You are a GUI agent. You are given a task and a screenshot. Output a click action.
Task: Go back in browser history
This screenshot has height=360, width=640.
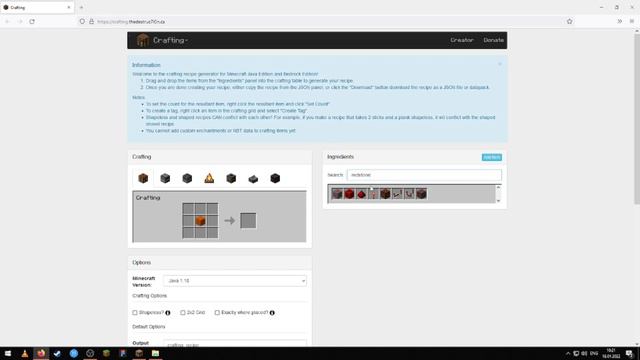click(x=7, y=22)
